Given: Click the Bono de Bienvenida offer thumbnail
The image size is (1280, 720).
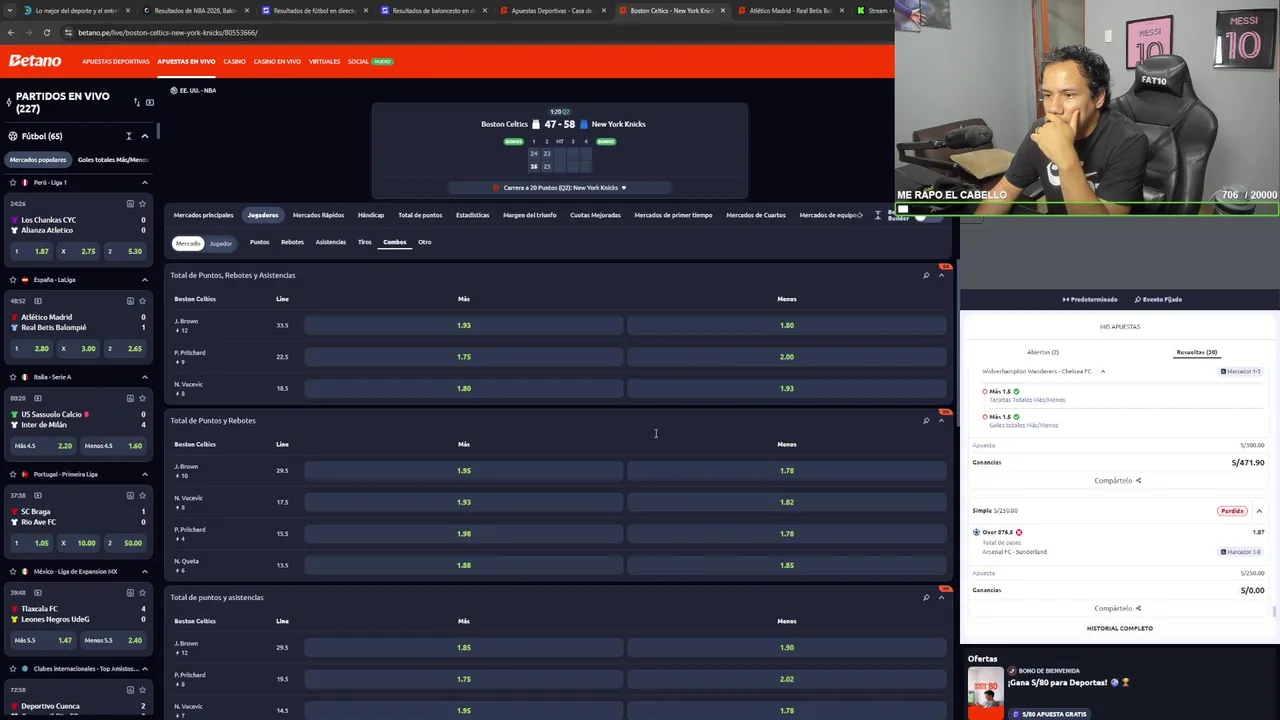Looking at the screenshot, I should [x=985, y=693].
